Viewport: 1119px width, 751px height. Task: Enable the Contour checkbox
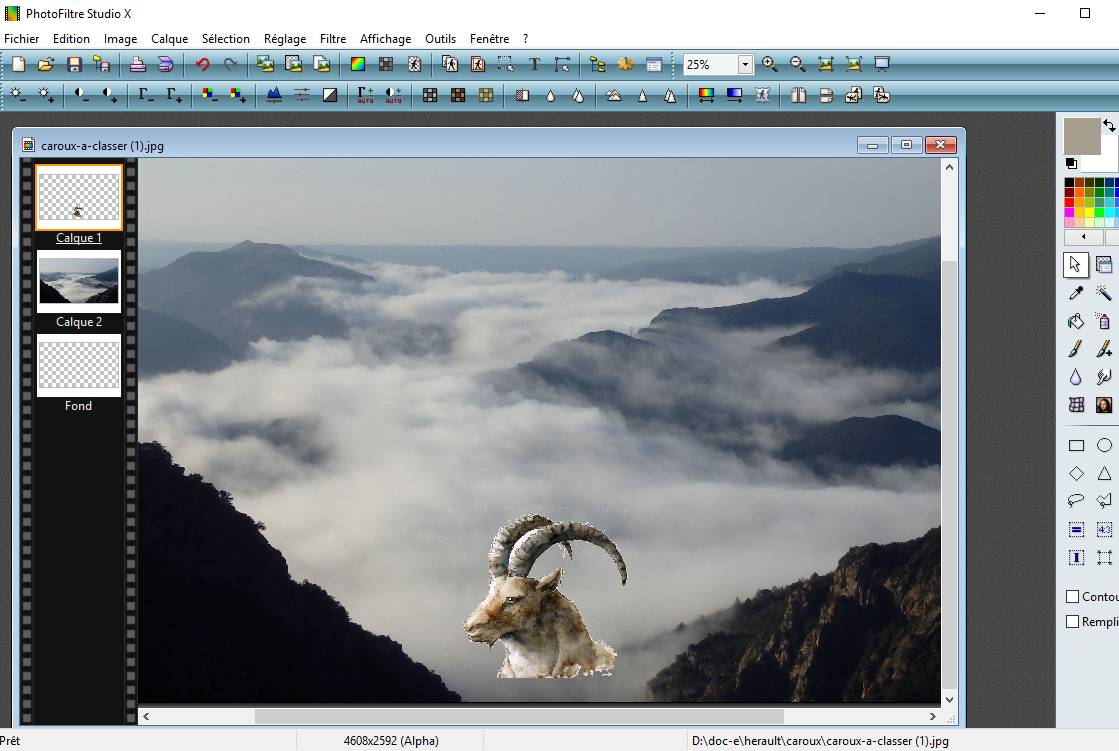(x=1073, y=596)
